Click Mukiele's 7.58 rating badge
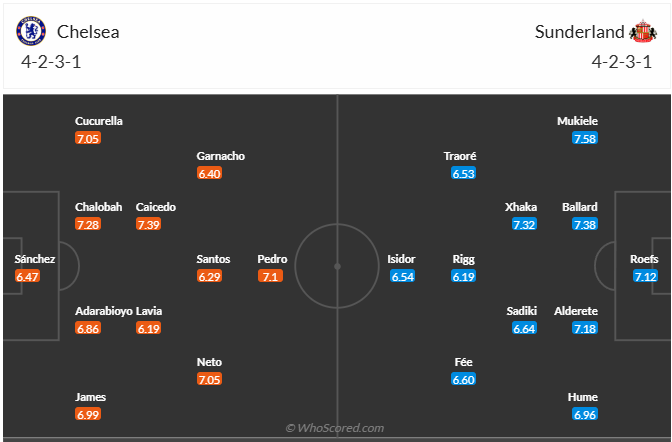The height and width of the screenshot is (442, 672). point(585,138)
